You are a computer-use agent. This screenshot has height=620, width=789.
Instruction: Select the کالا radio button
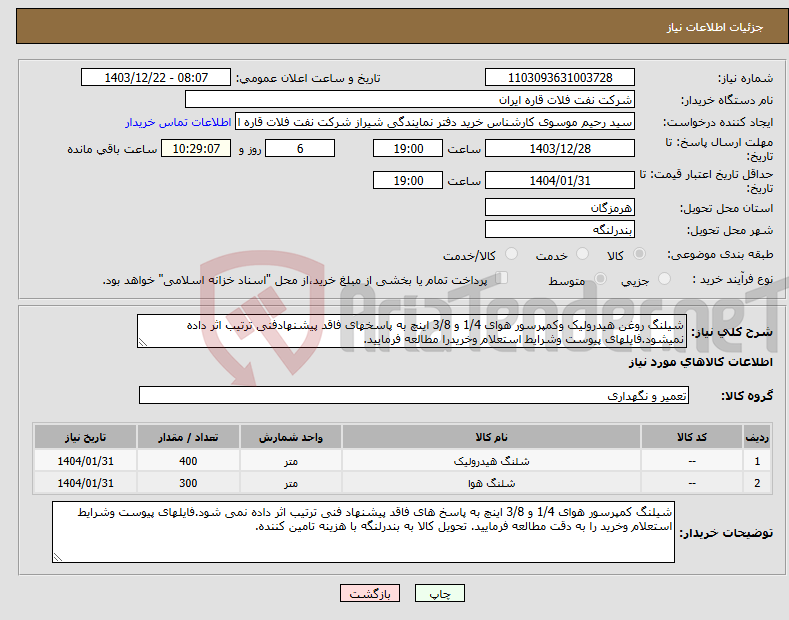(x=639, y=254)
